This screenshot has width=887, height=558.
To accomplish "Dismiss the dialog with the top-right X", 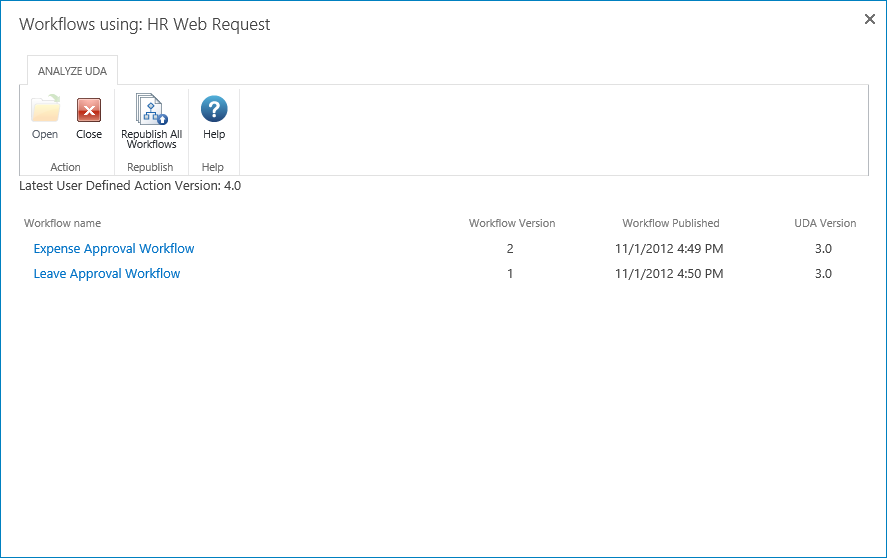I will pyautogui.click(x=869, y=19).
